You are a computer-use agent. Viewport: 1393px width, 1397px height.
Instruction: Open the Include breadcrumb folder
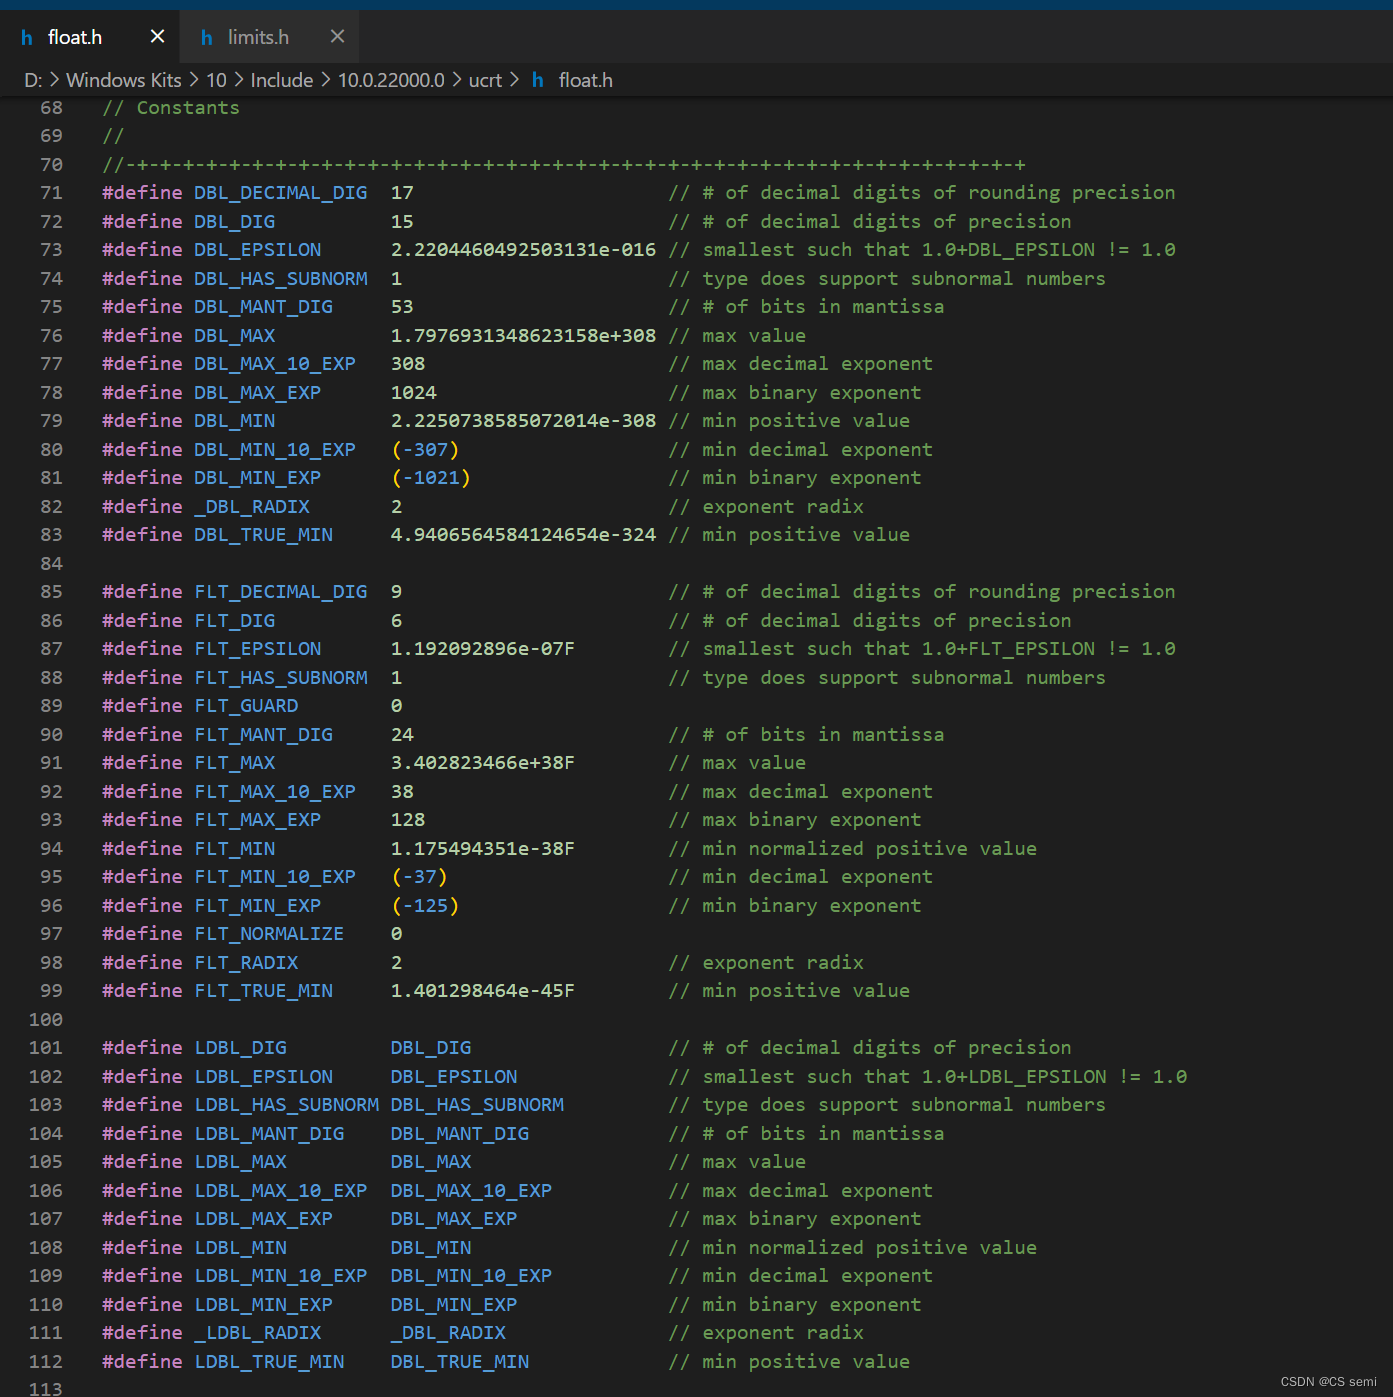(282, 80)
